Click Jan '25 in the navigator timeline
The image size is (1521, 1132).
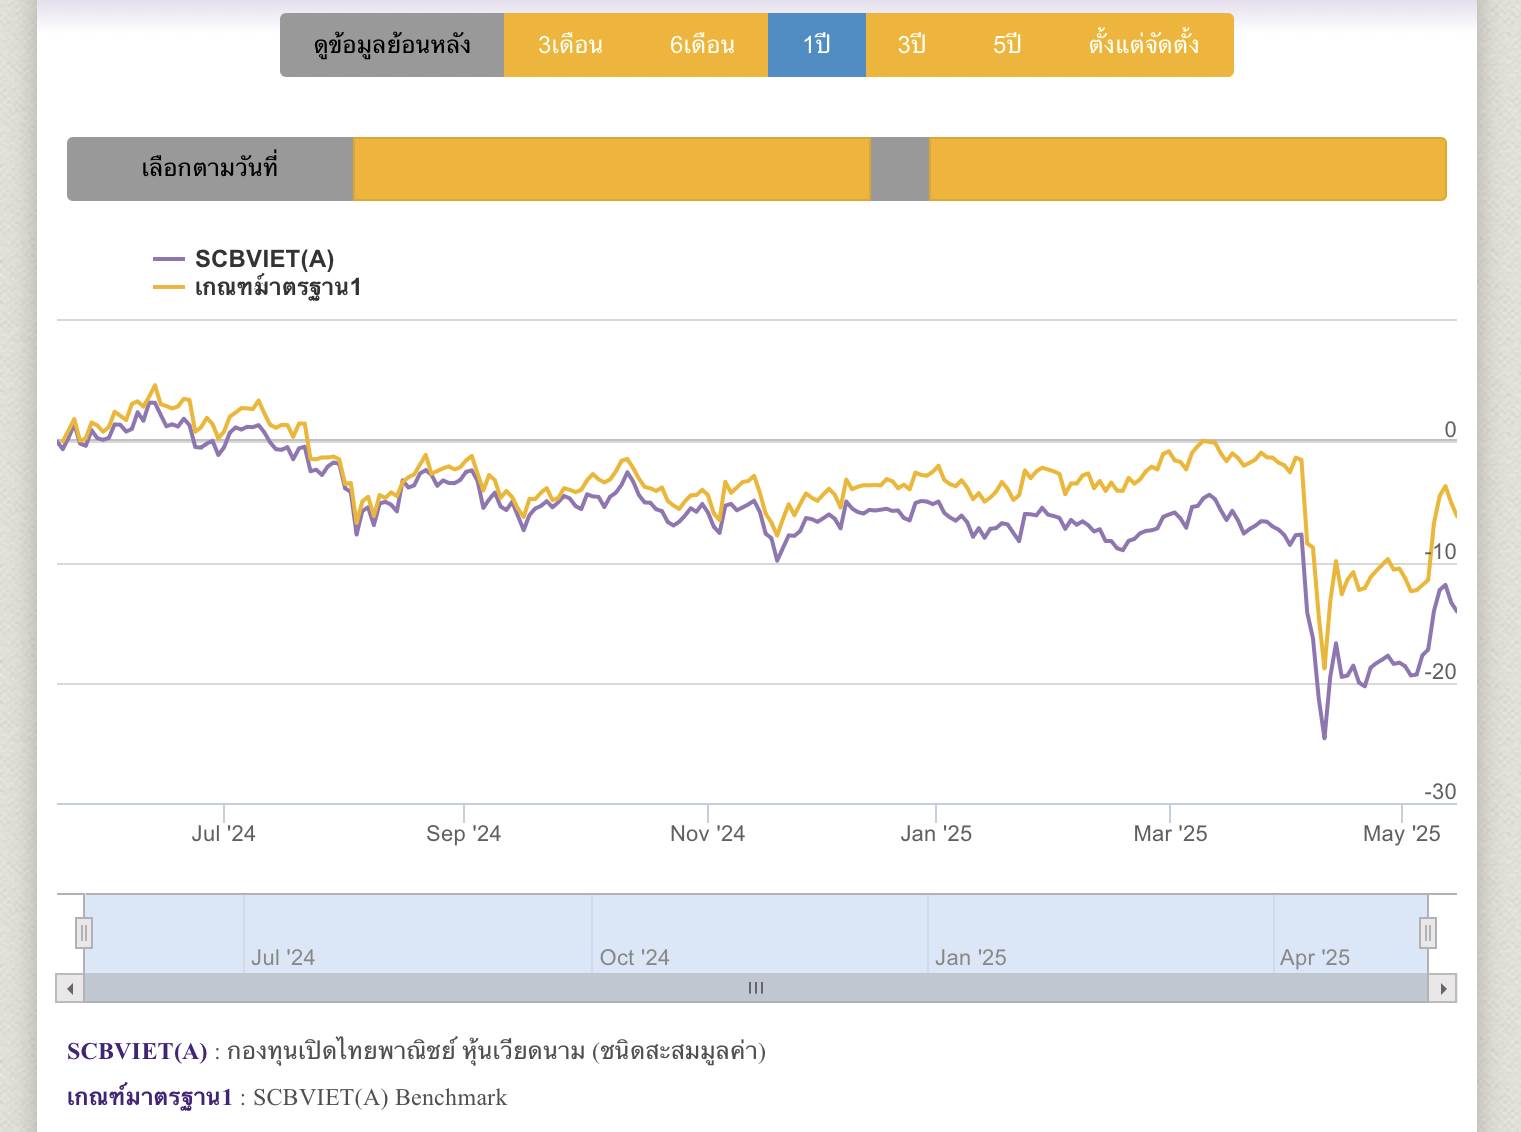click(x=970, y=957)
